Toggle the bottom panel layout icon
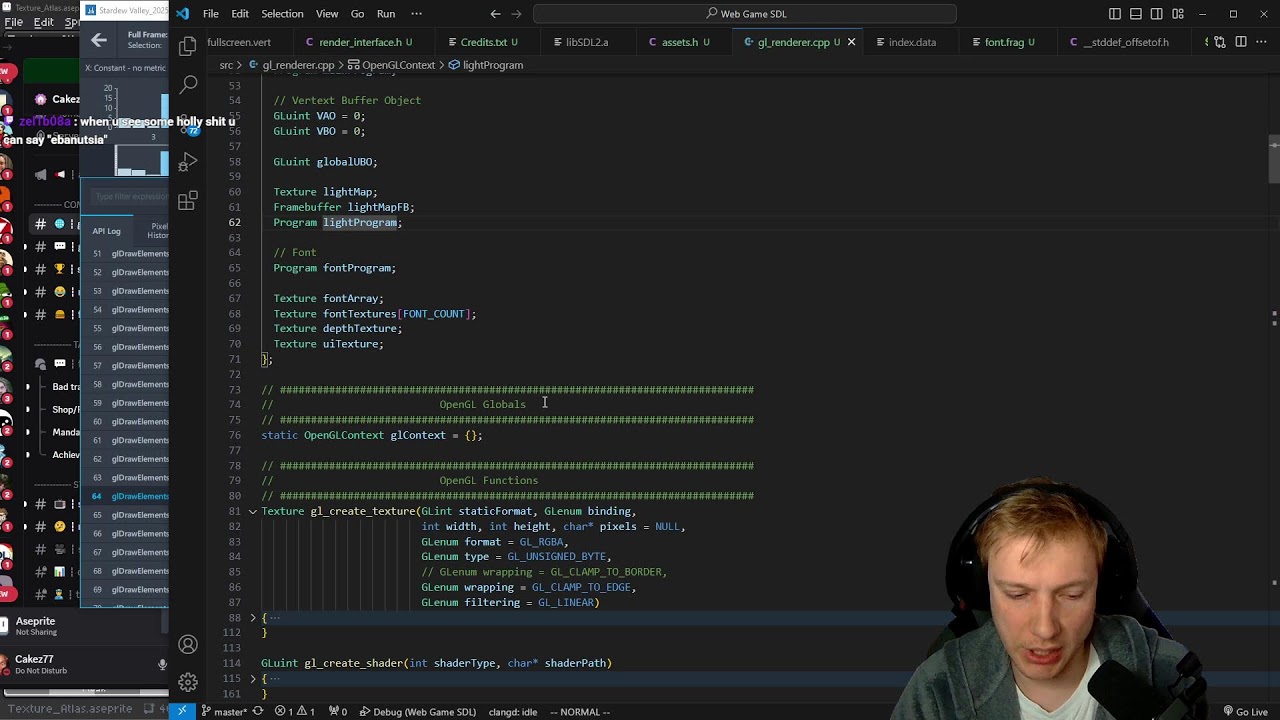This screenshot has height=720, width=1280. point(1136,14)
